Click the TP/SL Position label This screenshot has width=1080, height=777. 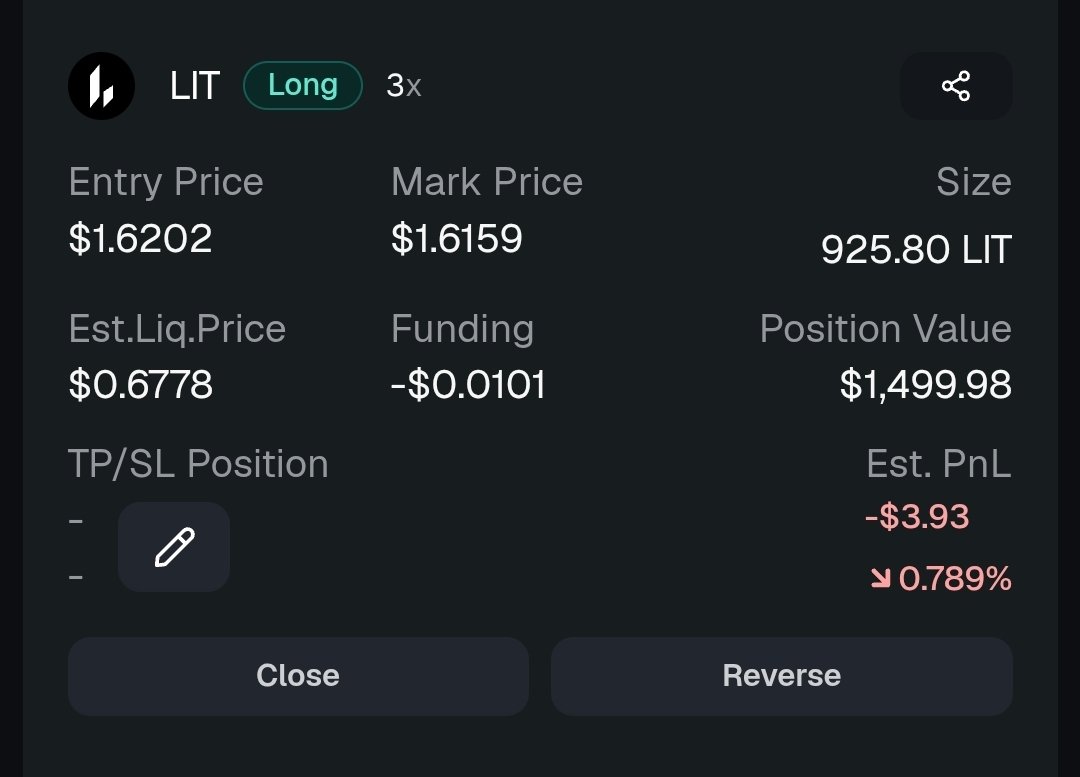(198, 464)
